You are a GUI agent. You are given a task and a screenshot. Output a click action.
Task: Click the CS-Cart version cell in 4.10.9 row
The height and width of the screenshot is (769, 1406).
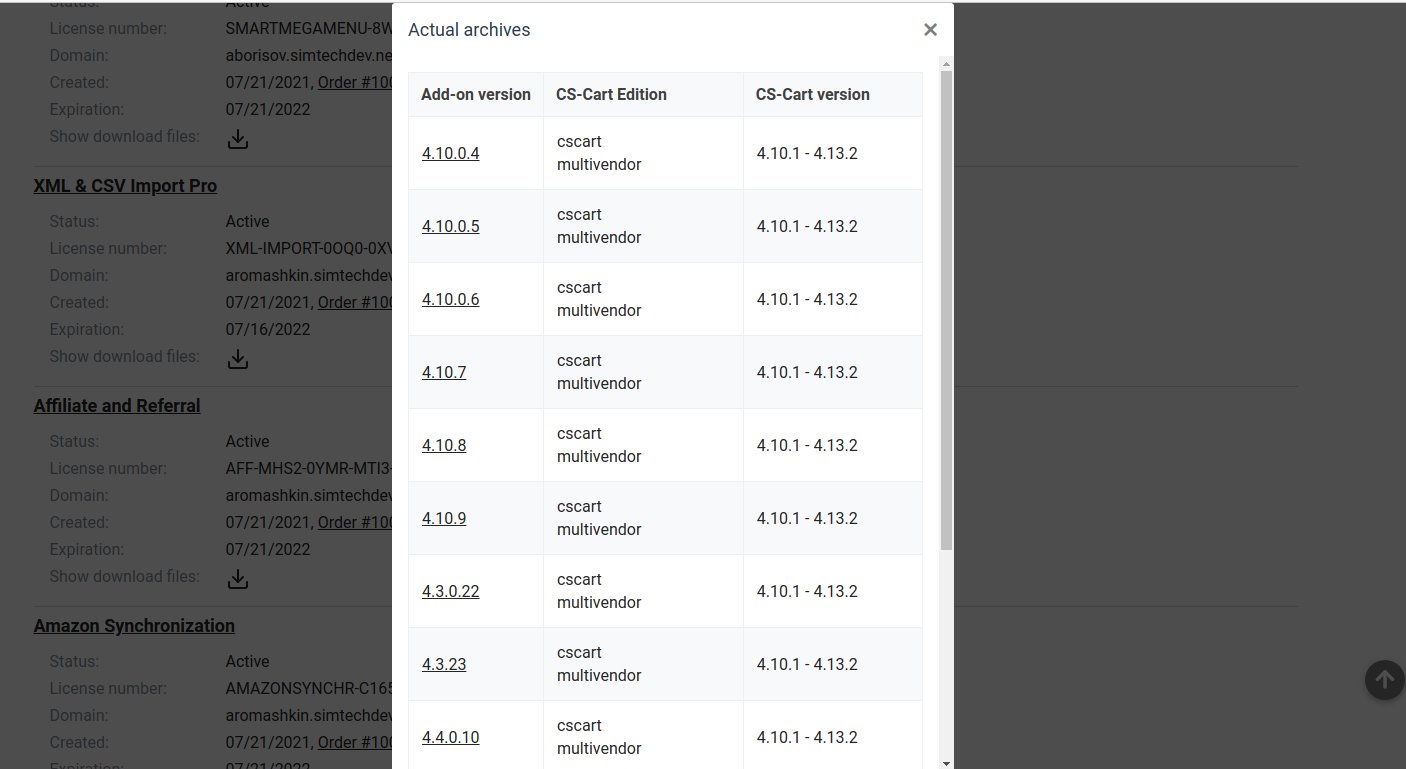[x=832, y=518]
